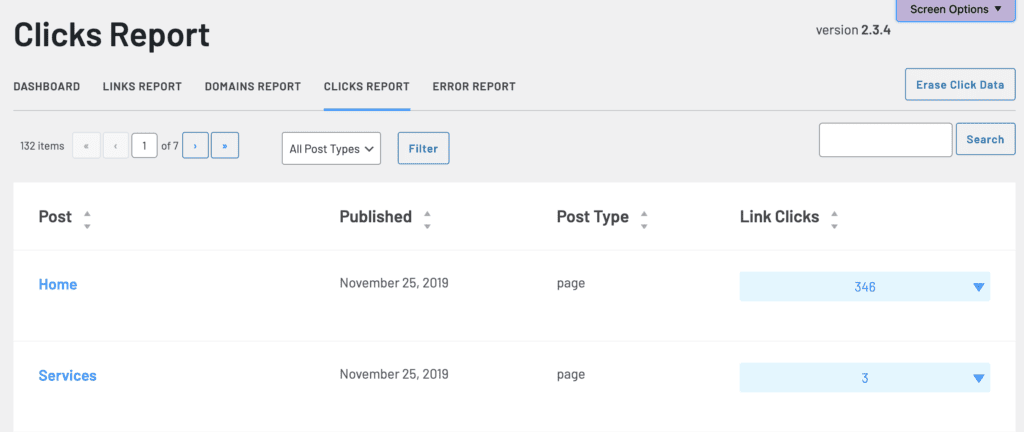Go to the previous results page
The height and width of the screenshot is (432, 1024).
[x=116, y=146]
